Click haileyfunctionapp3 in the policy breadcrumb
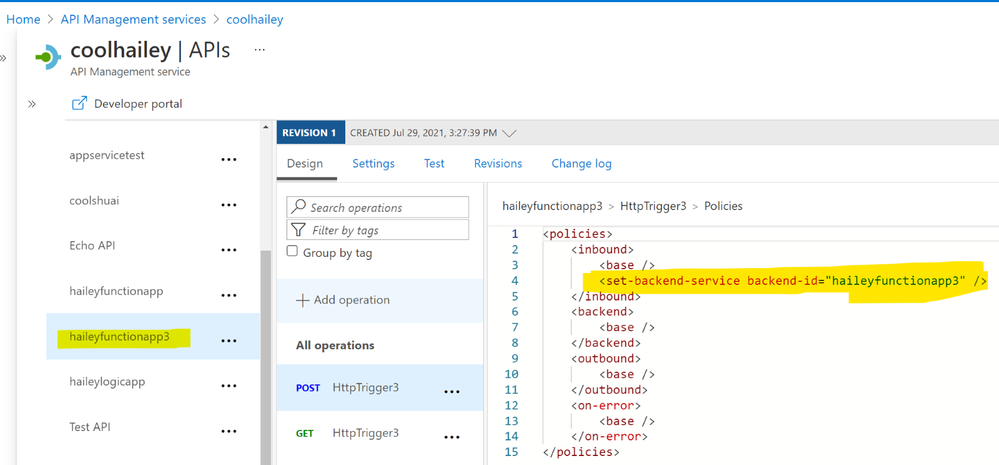999x465 pixels. (552, 206)
